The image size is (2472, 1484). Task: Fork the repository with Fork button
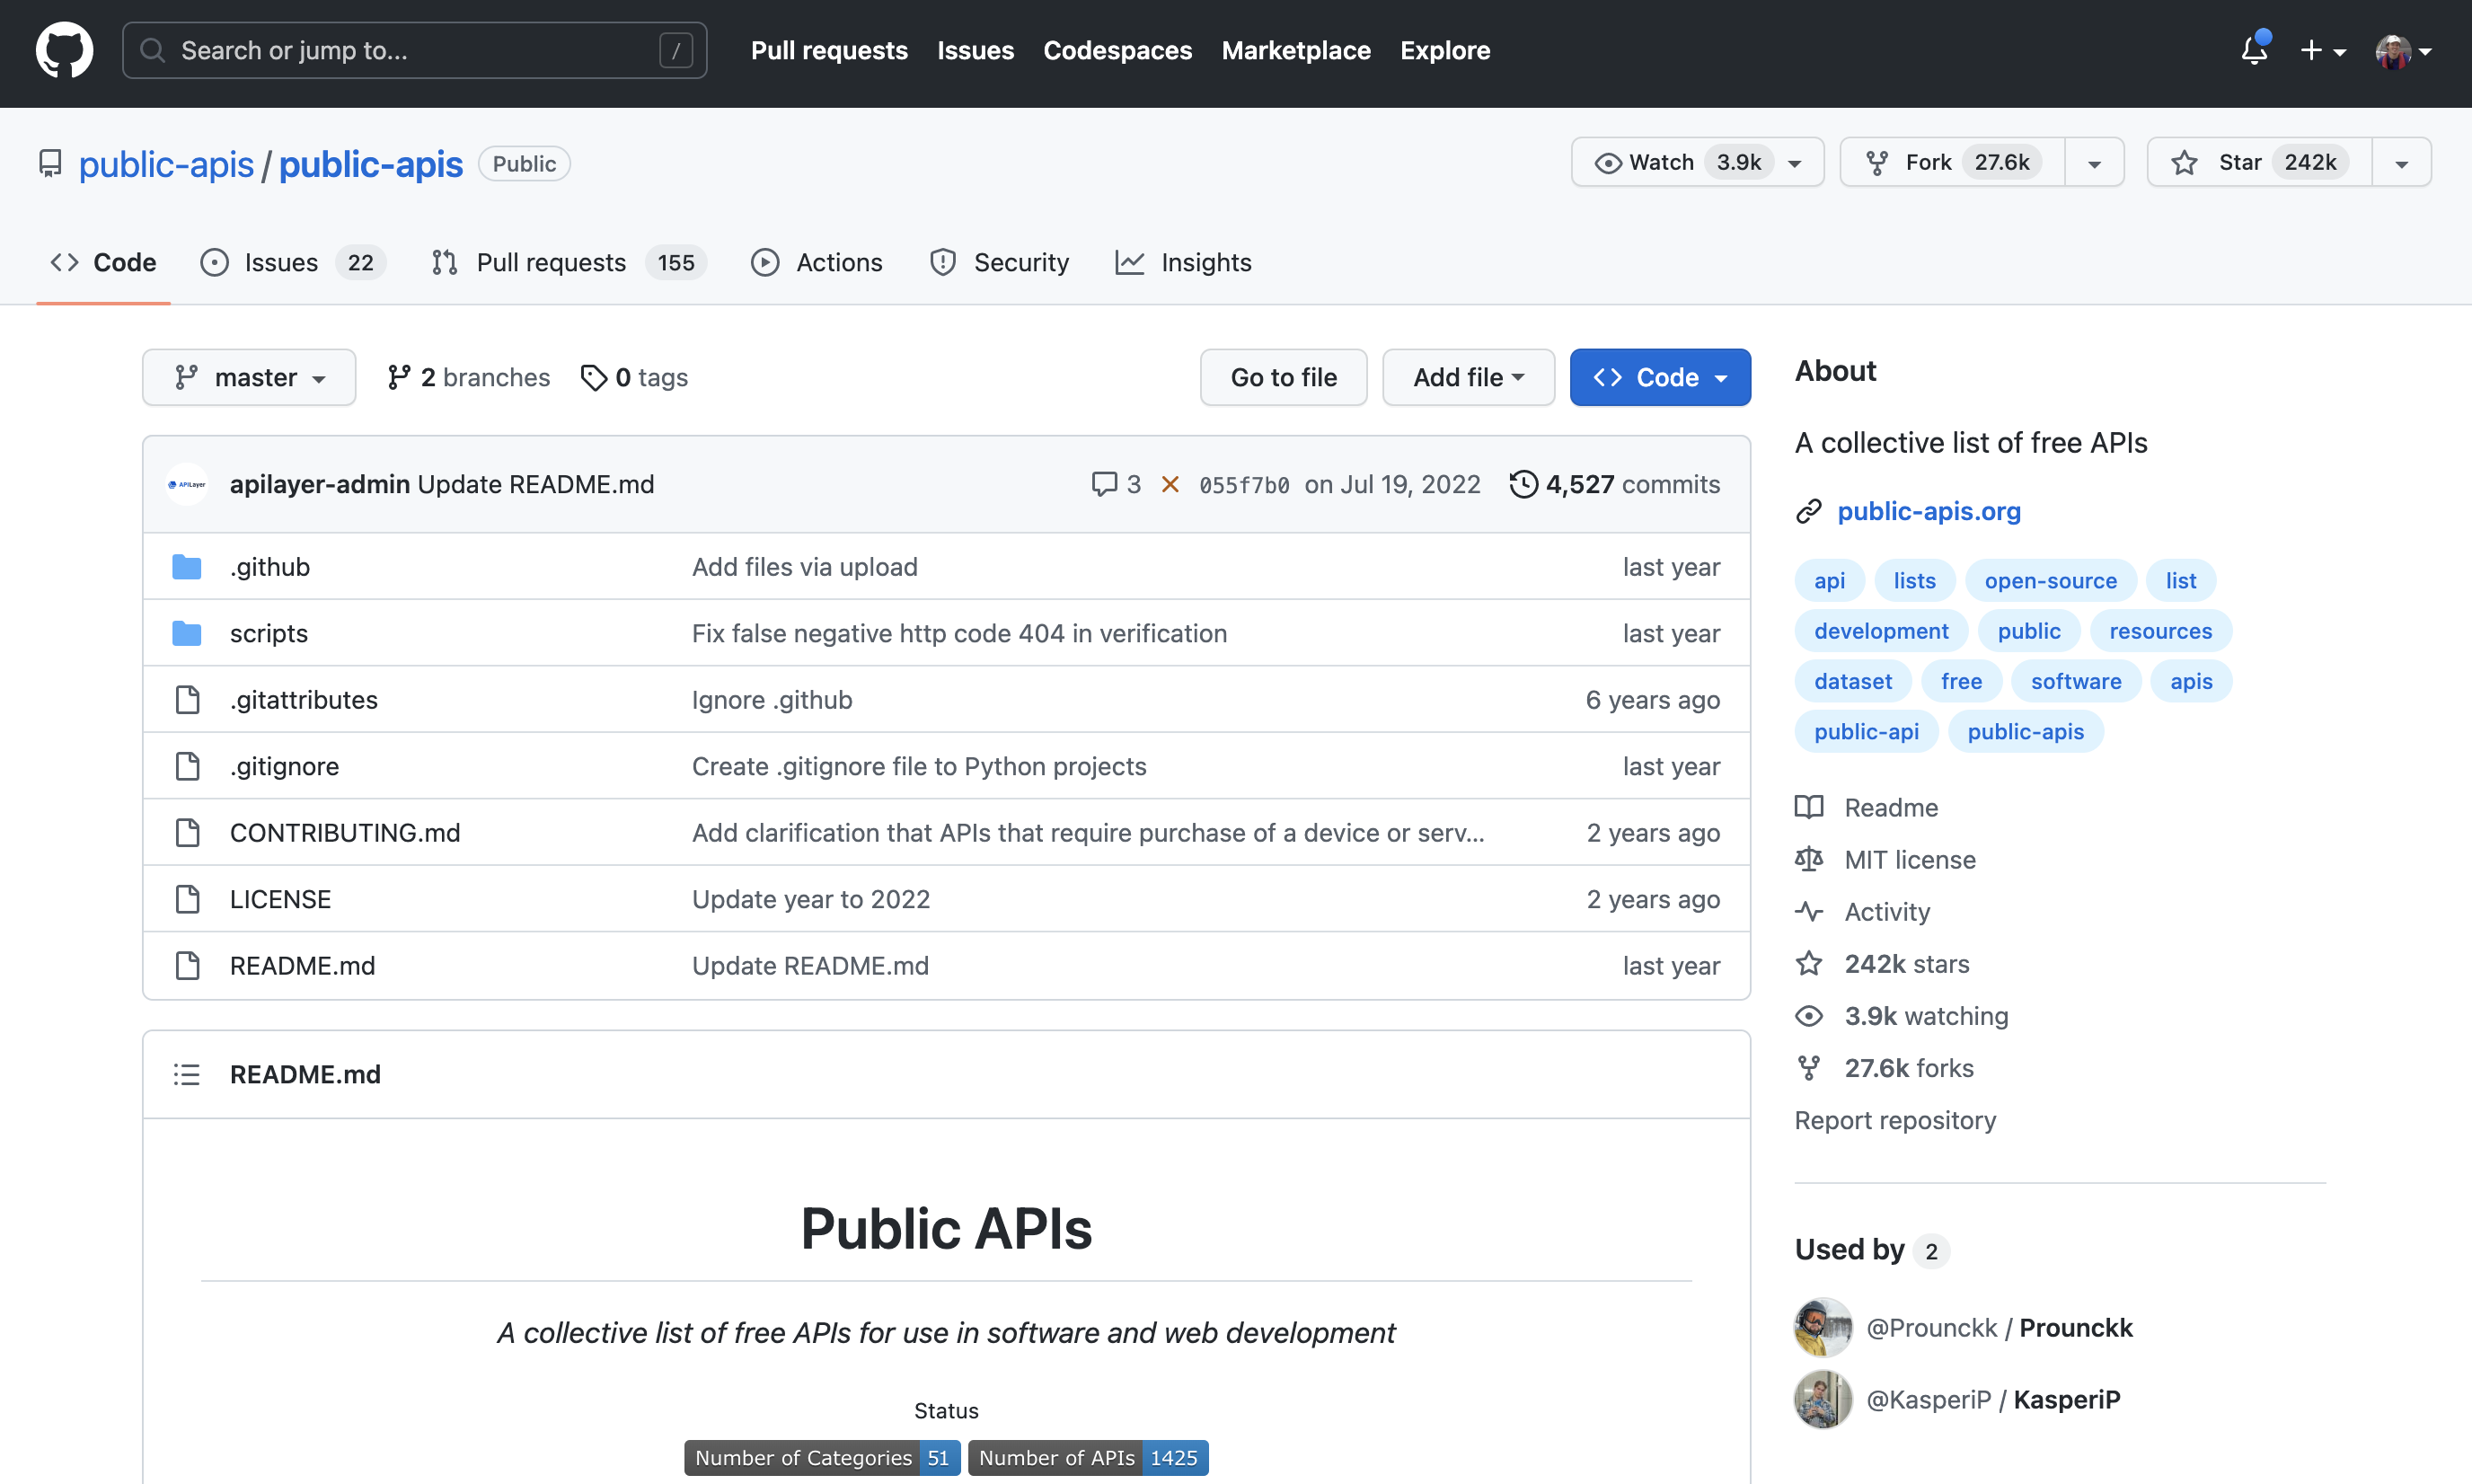tap(1951, 162)
